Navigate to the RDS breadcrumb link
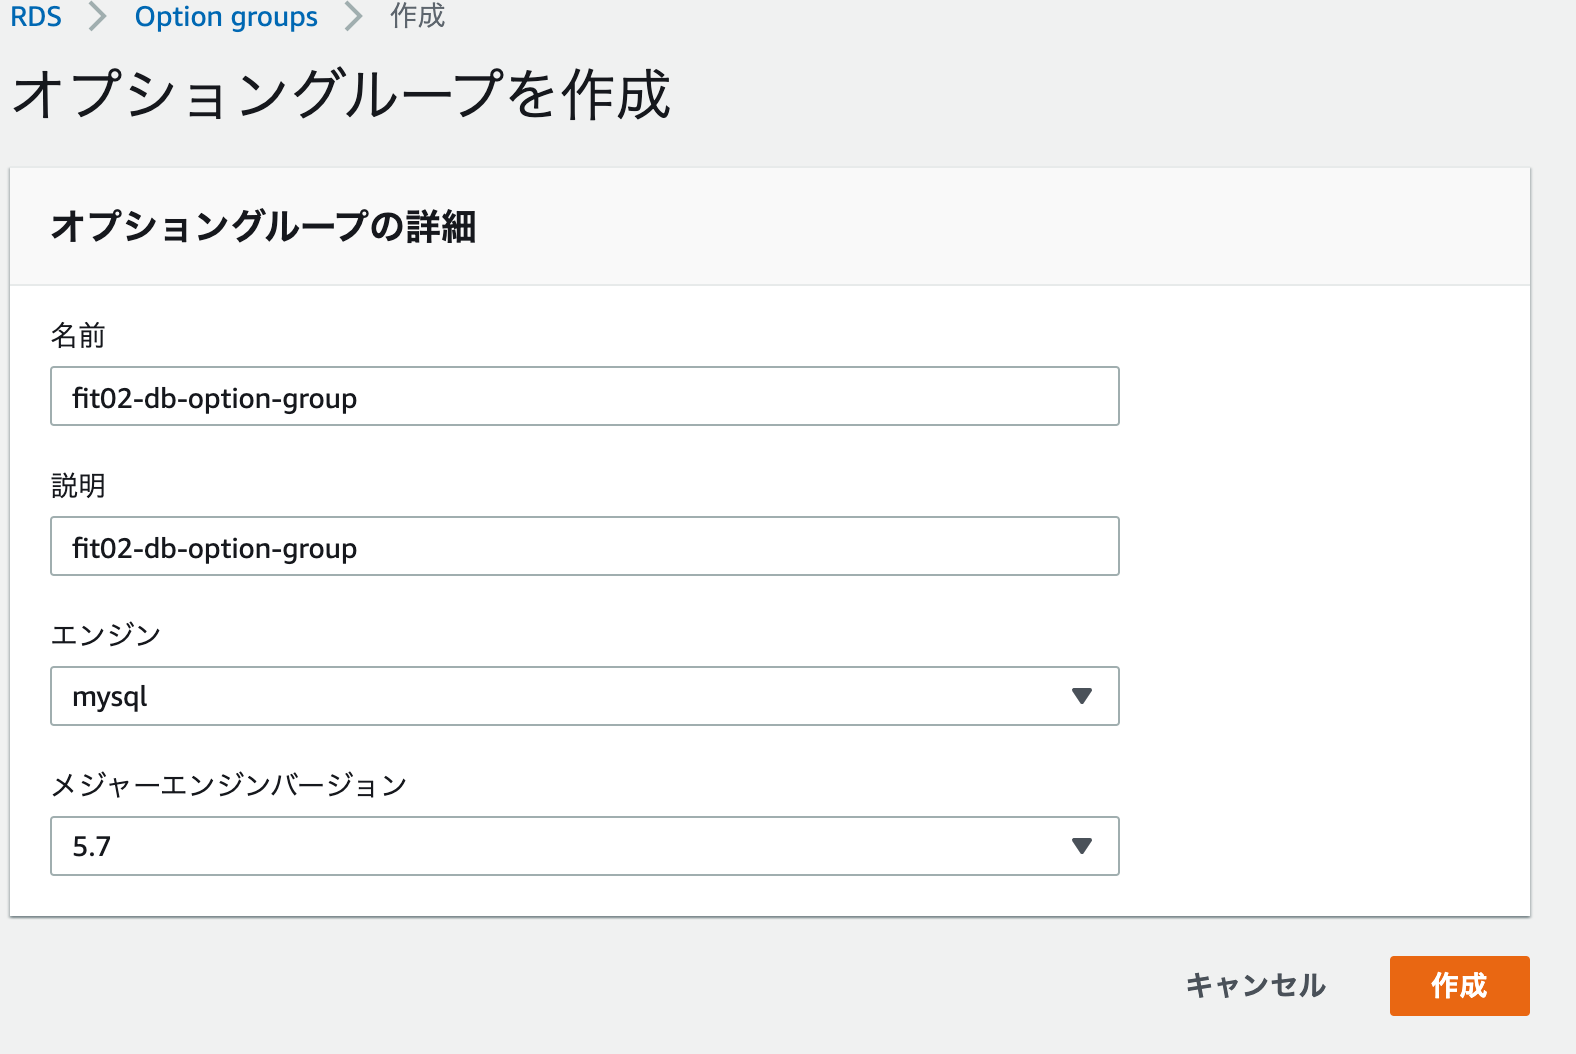This screenshot has height=1054, width=1576. pos(36,17)
